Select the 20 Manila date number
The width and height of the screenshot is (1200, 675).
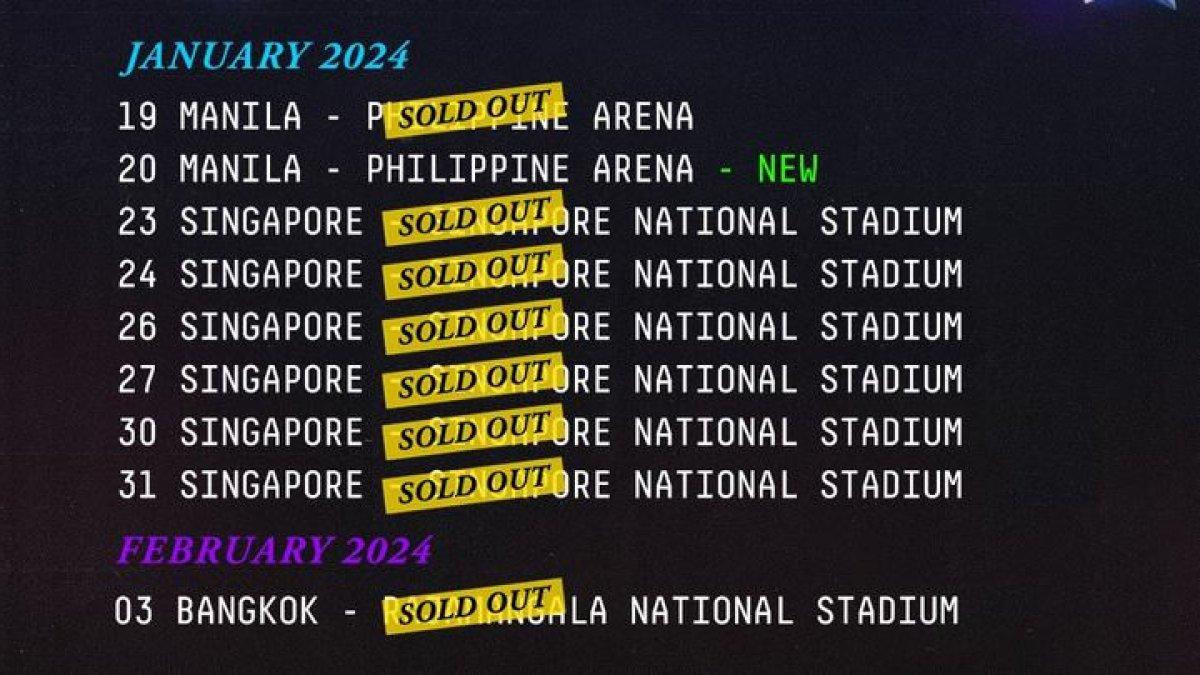(137, 169)
